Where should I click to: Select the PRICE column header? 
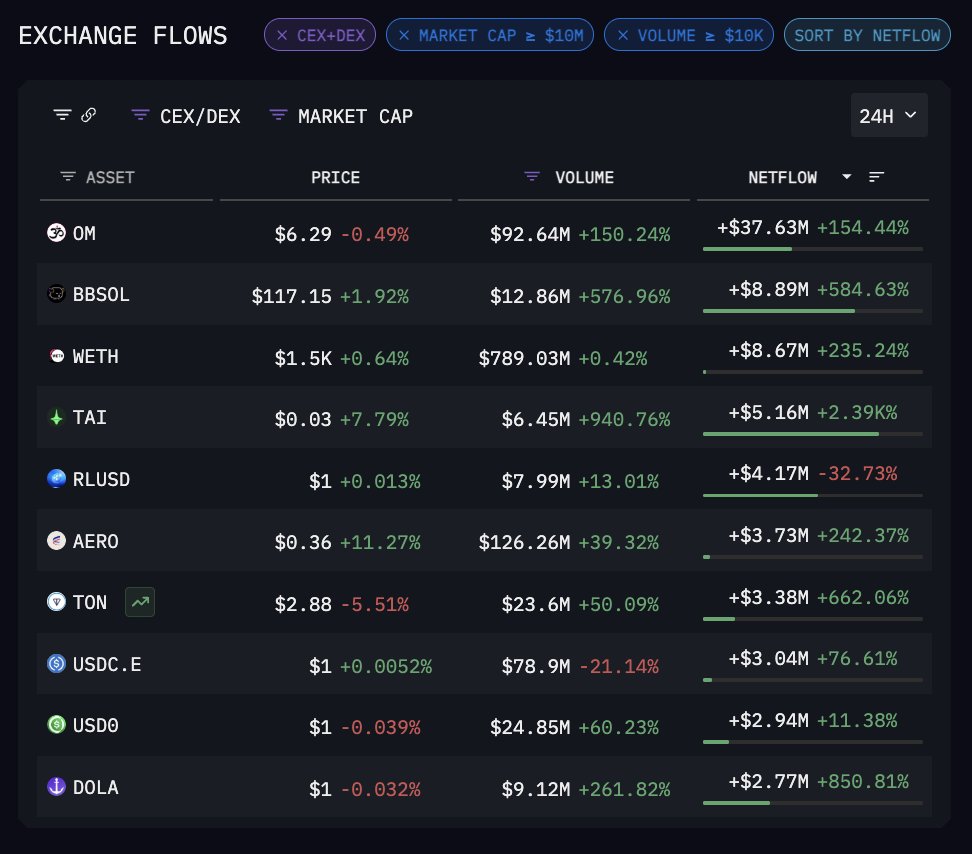point(335,177)
